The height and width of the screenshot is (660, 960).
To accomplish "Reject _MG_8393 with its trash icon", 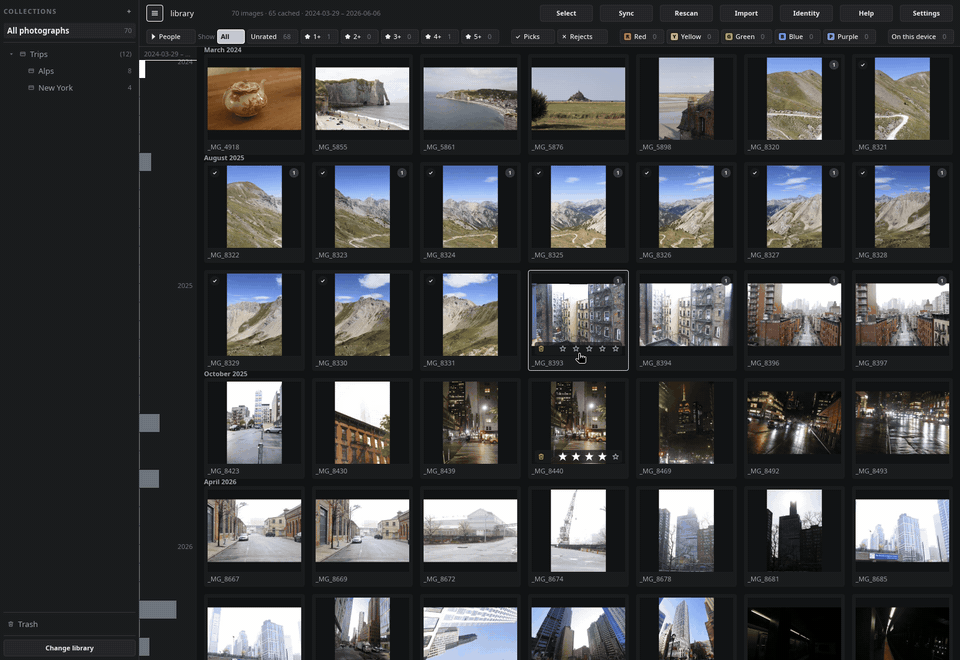I will point(541,349).
